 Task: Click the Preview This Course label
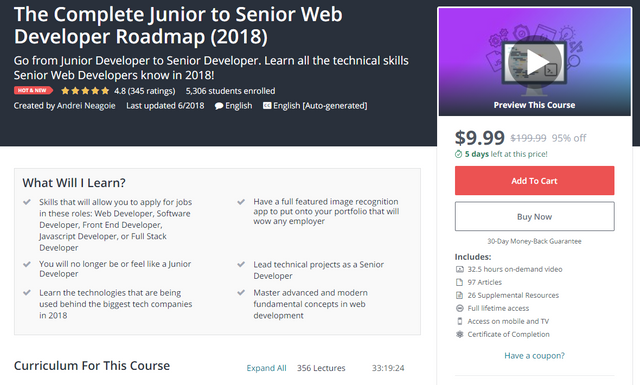(534, 105)
